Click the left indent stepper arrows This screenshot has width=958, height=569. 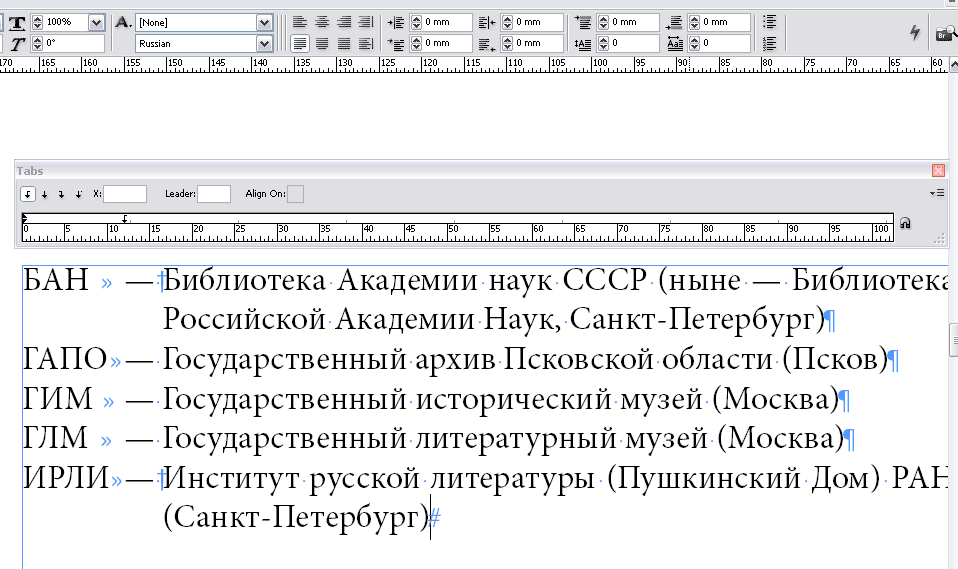click(x=417, y=23)
